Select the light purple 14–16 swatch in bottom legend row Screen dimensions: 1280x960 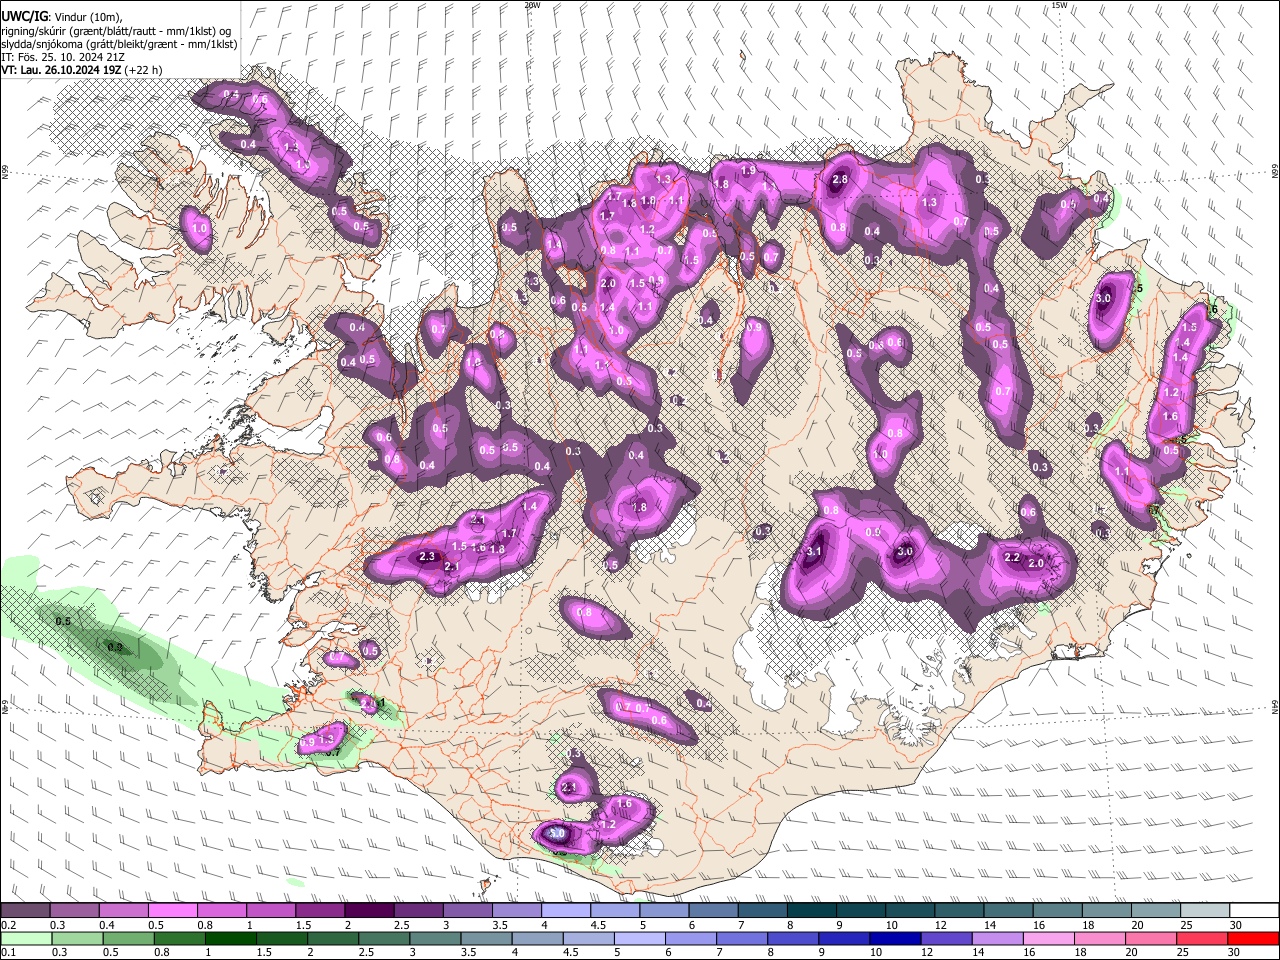(x=998, y=938)
